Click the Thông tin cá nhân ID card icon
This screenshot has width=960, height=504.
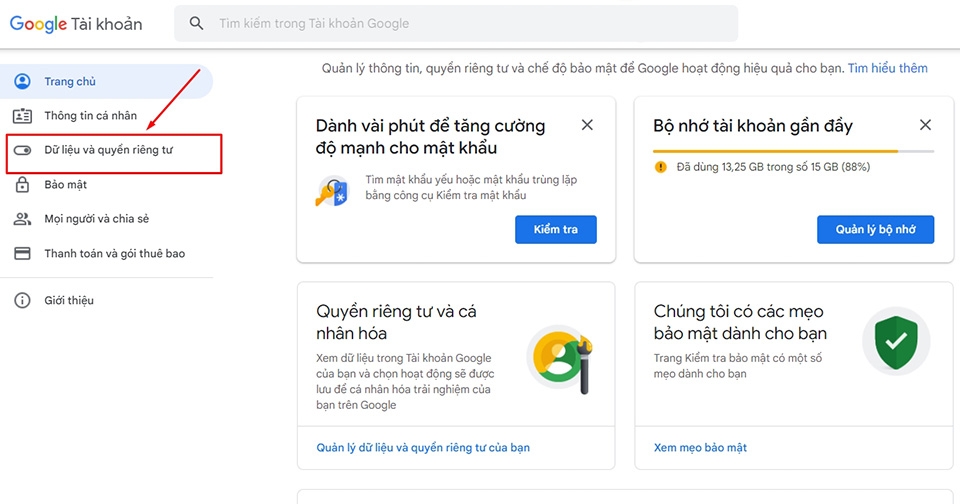(x=22, y=116)
